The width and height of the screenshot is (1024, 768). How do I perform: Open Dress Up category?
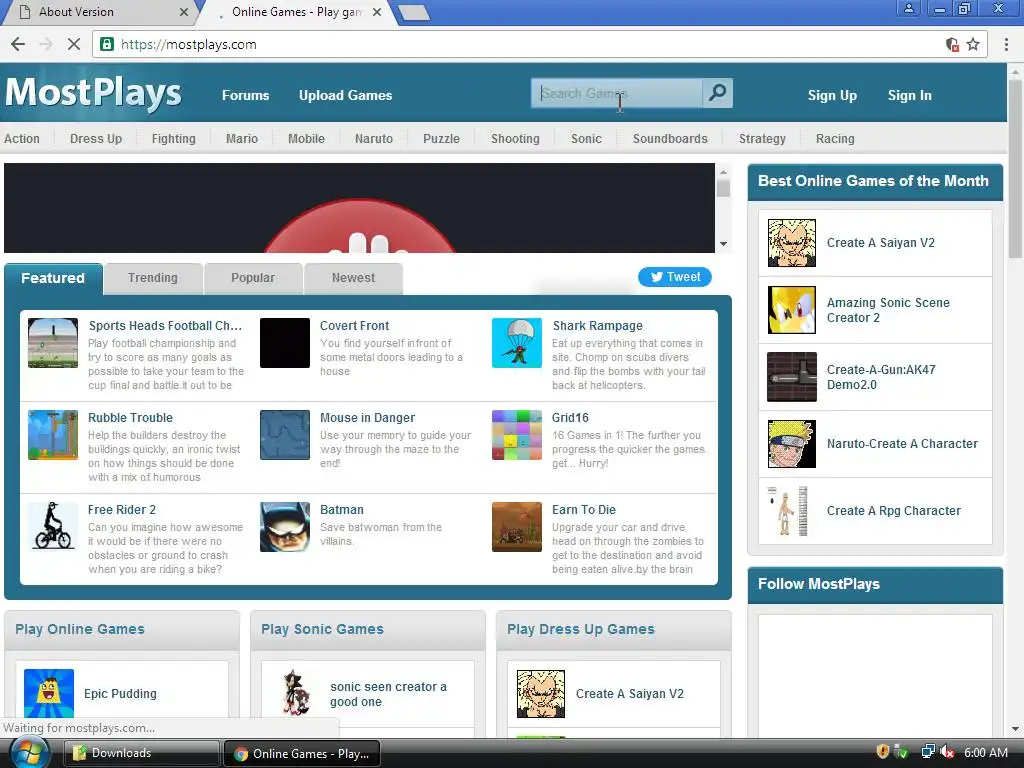click(96, 138)
